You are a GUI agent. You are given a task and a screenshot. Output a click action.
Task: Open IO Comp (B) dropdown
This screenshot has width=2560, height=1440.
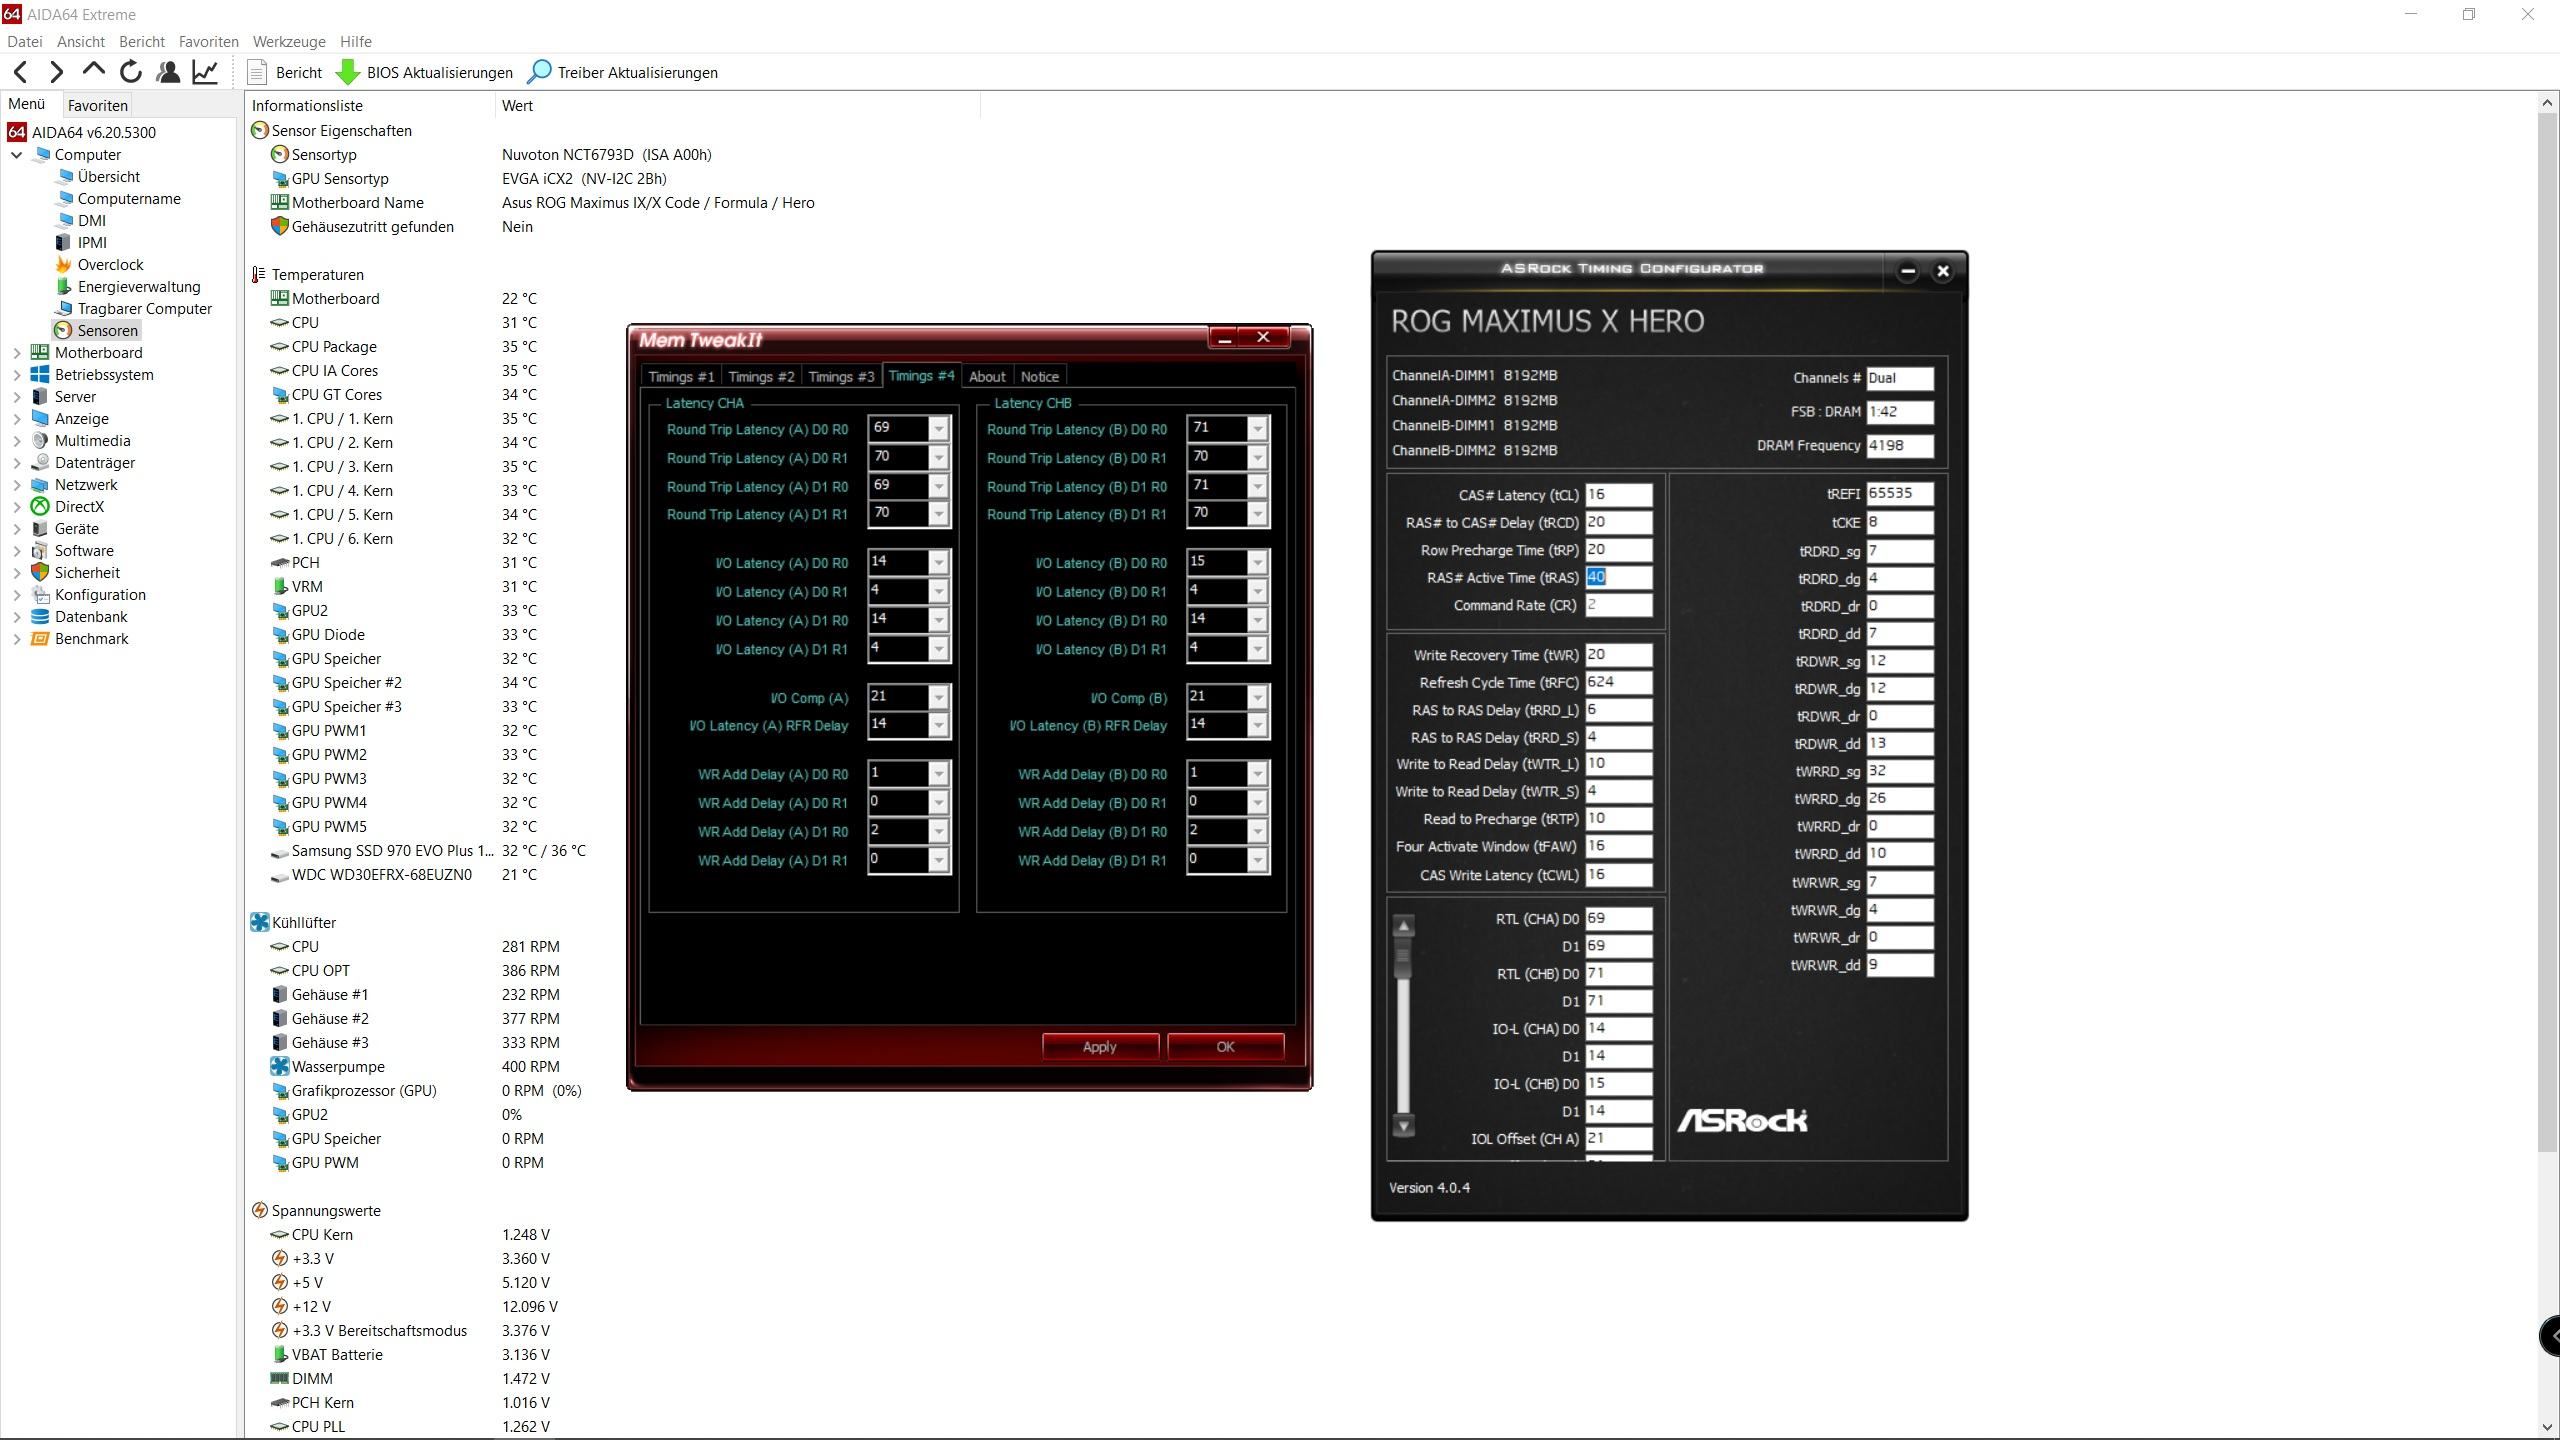[1257, 697]
